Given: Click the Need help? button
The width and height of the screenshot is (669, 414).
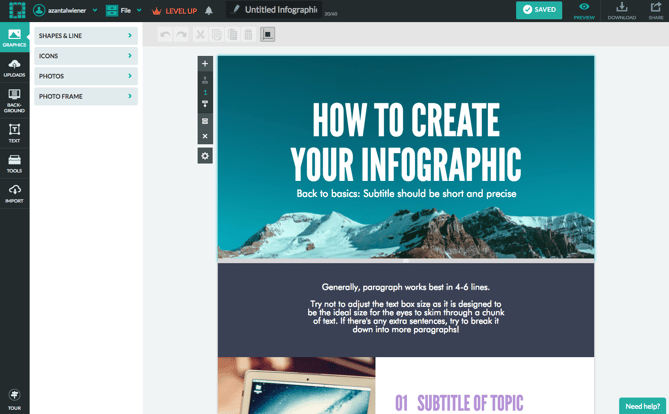Looking at the screenshot, I should click(x=642, y=405).
